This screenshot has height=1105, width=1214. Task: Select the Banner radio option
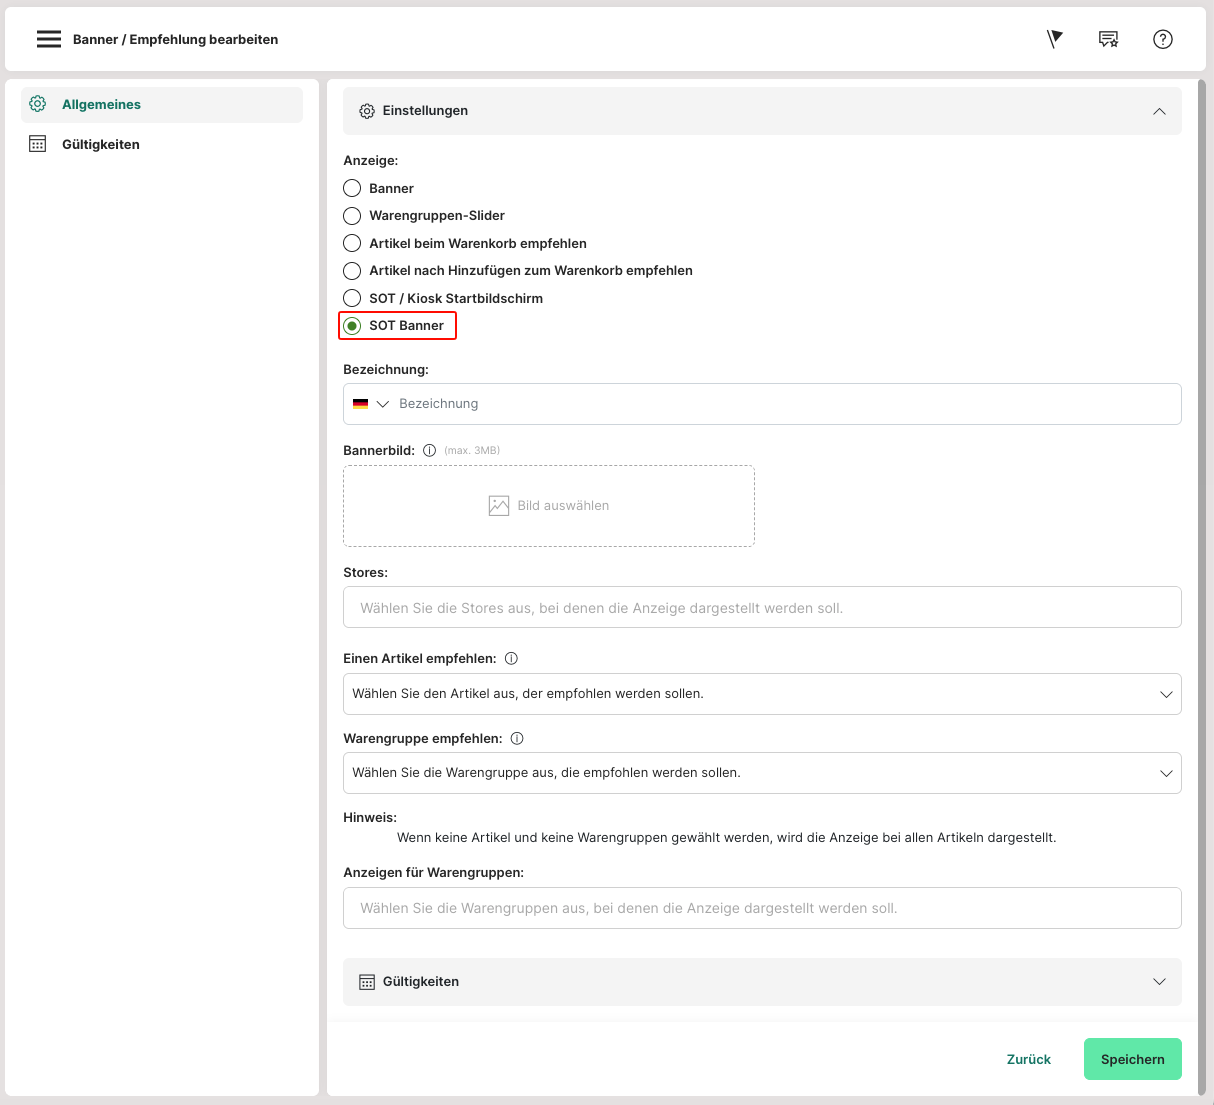click(x=352, y=188)
